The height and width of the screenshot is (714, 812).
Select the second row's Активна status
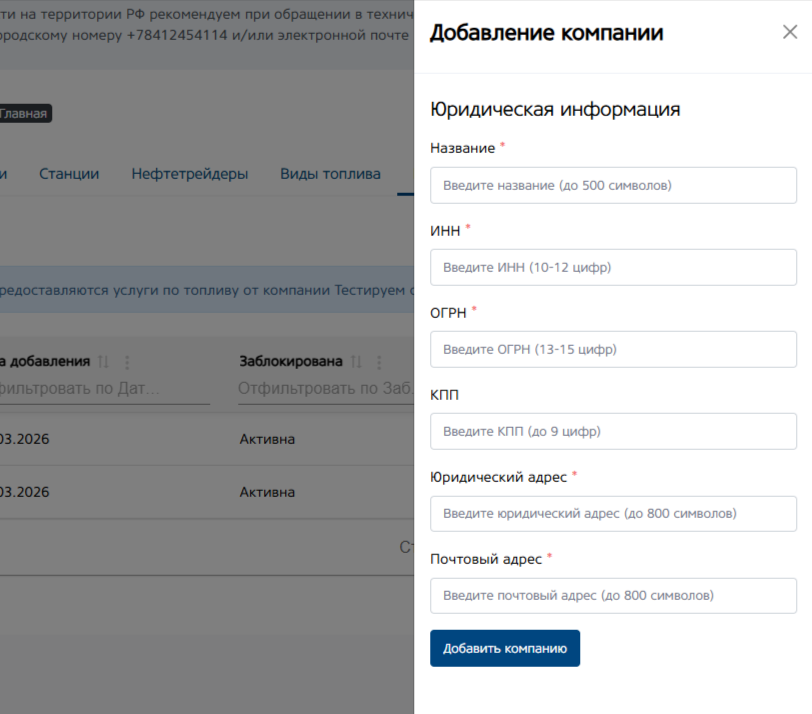267,492
